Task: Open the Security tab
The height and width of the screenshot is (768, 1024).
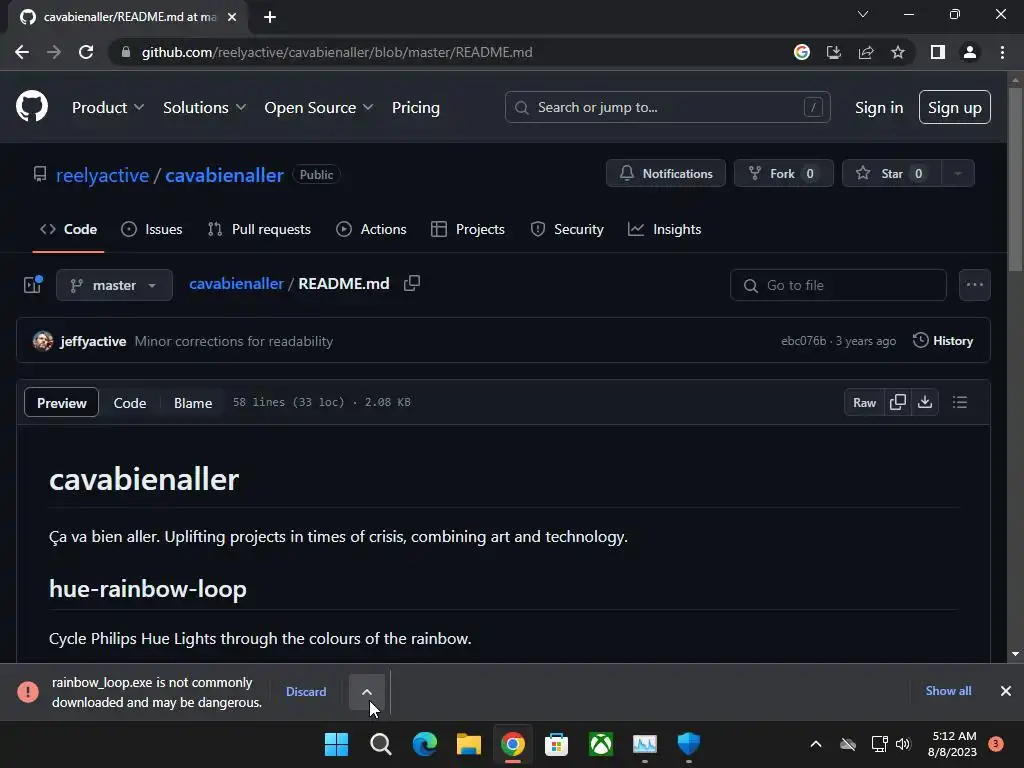Action: (x=567, y=229)
